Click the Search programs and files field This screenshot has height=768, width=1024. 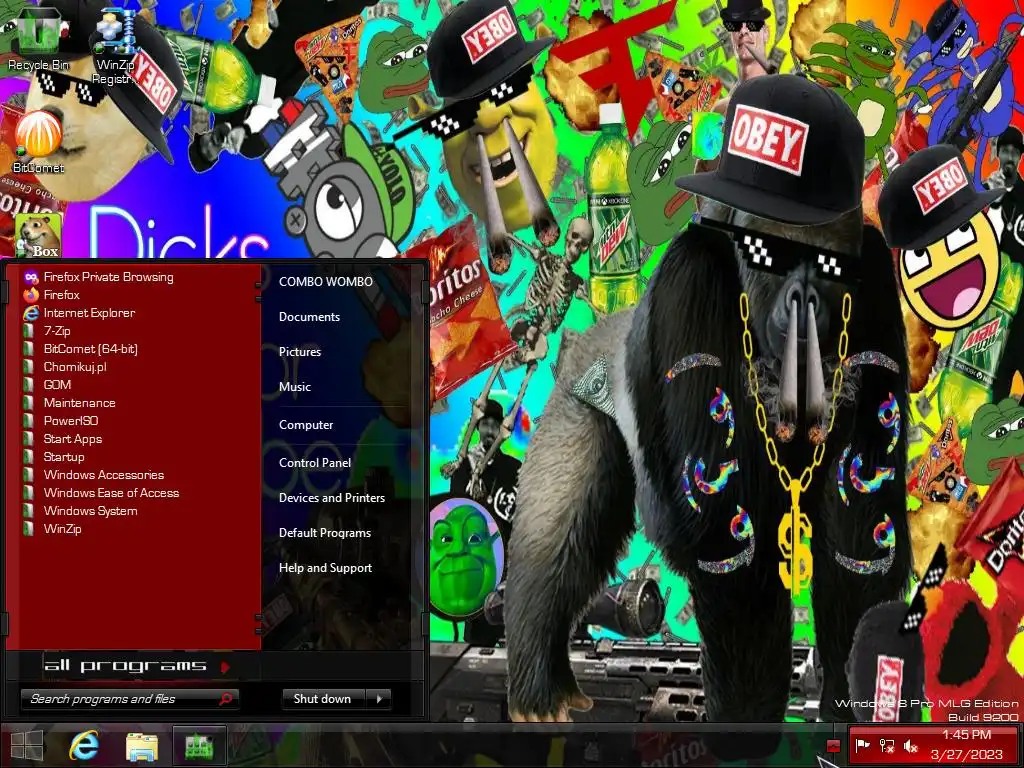[129, 699]
